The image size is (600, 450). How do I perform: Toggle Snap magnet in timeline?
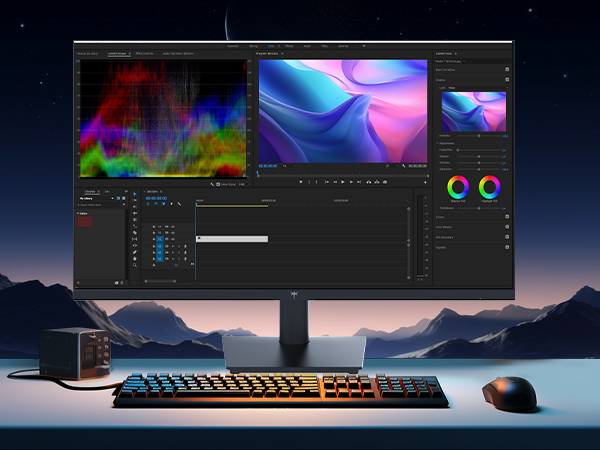point(156,204)
